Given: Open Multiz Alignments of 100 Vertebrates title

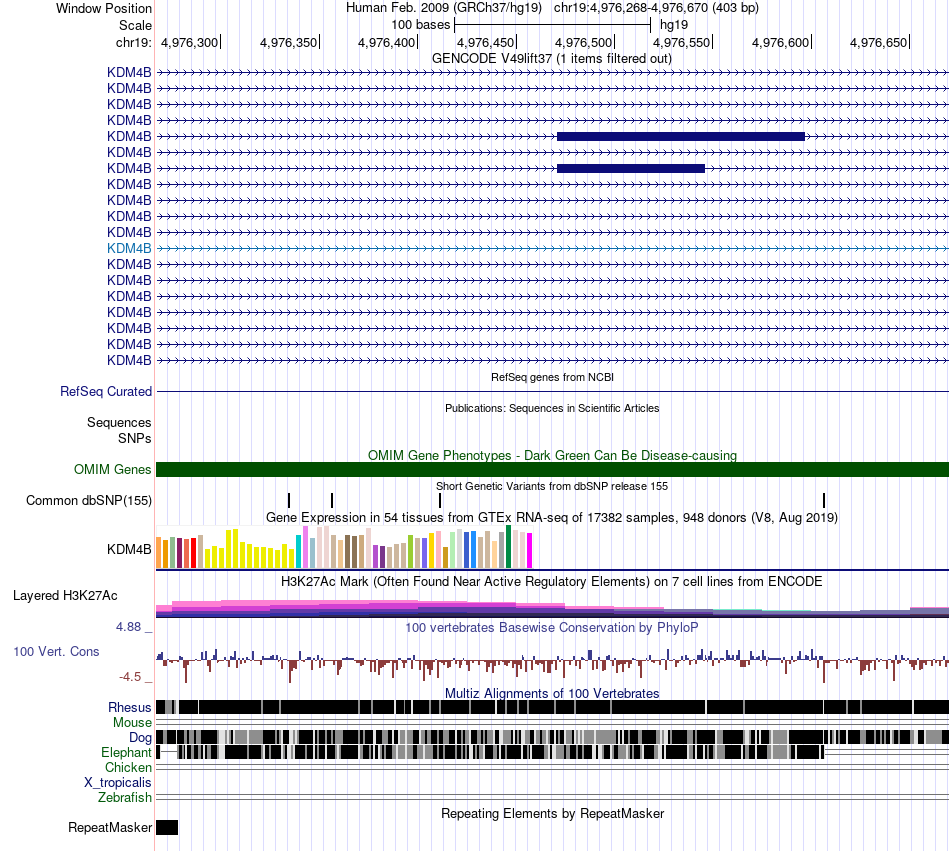Looking at the screenshot, I should (x=552, y=694).
